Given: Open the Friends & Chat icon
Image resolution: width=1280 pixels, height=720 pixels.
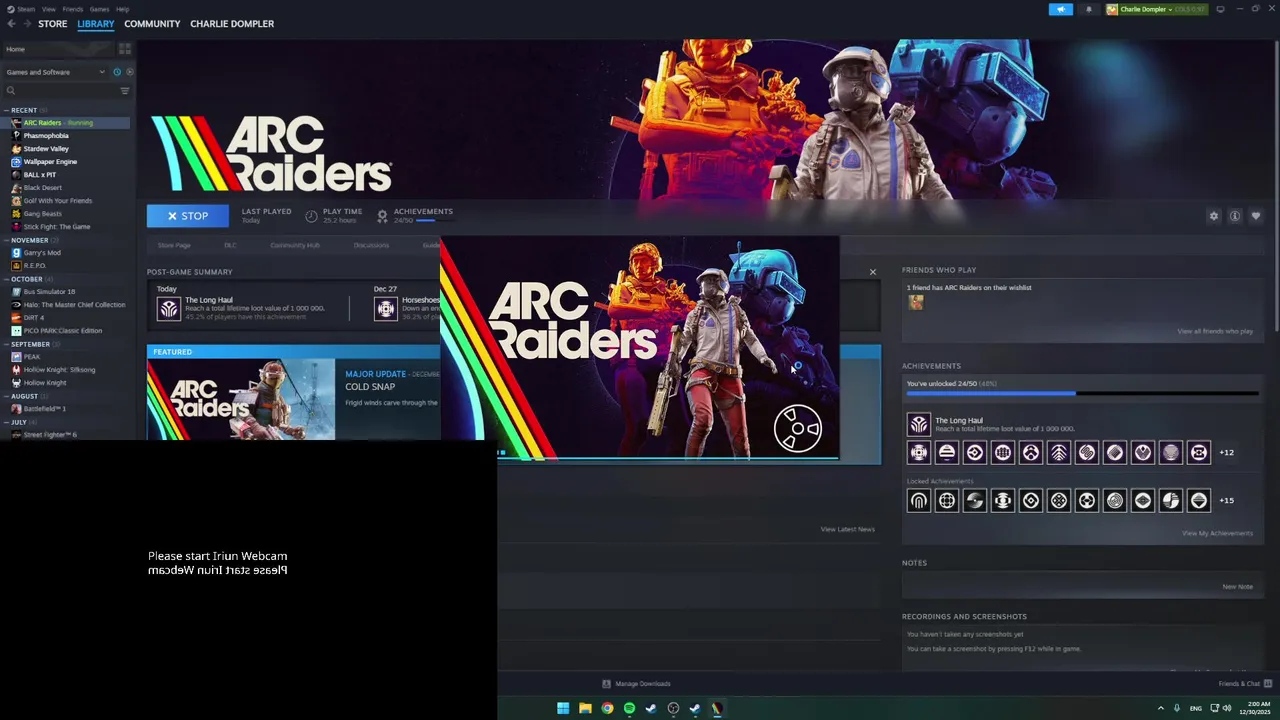Looking at the screenshot, I should click(x=1266, y=684).
